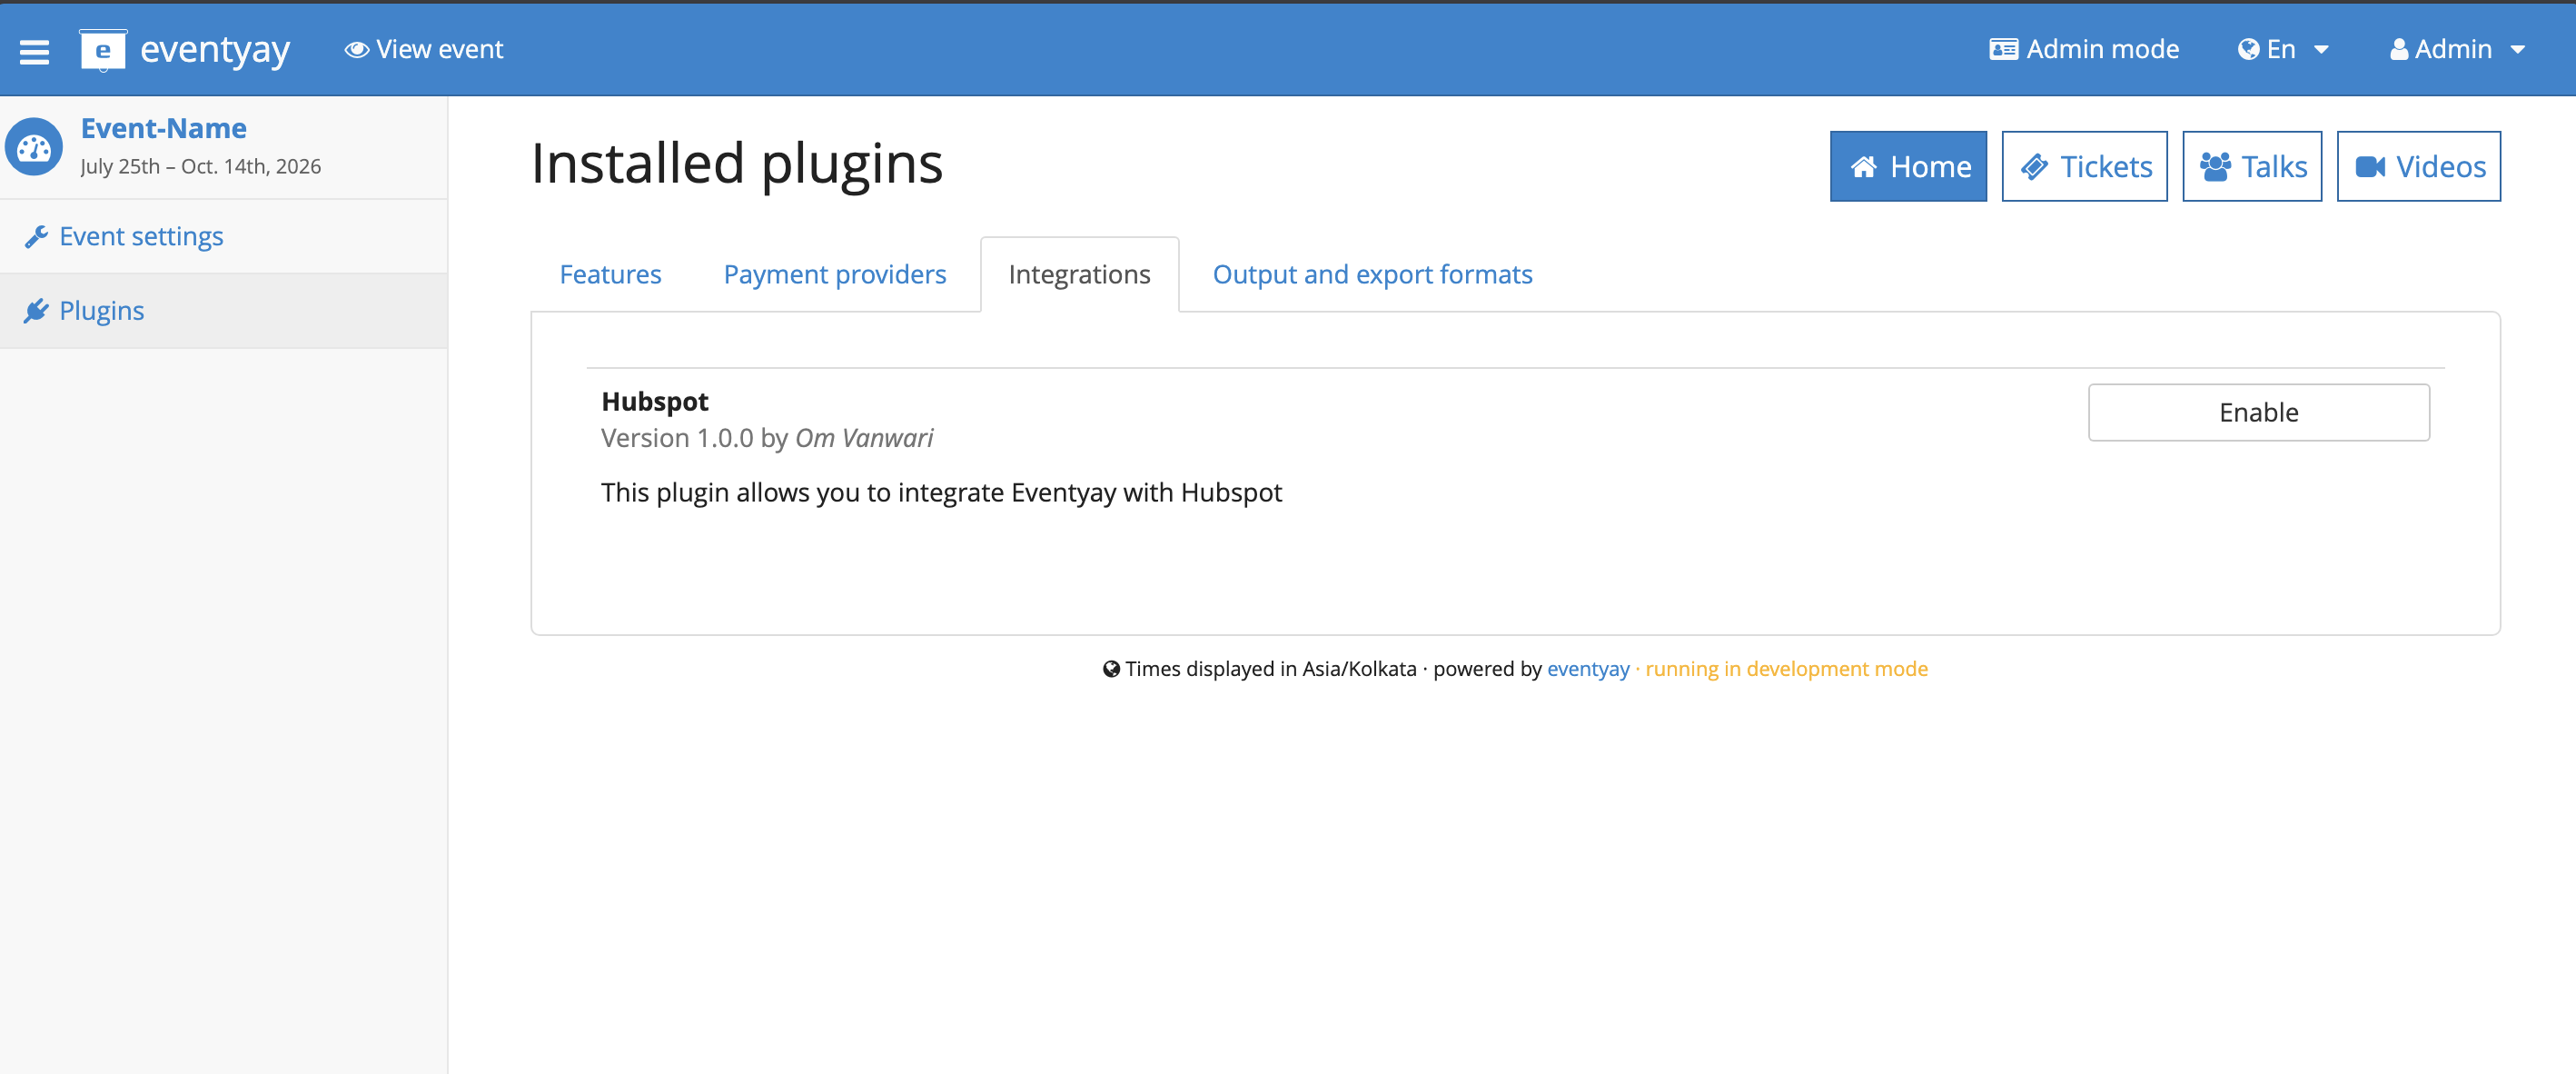The image size is (2576, 1074).
Task: Click the ticket icon in Tickets button
Action: tap(2034, 167)
